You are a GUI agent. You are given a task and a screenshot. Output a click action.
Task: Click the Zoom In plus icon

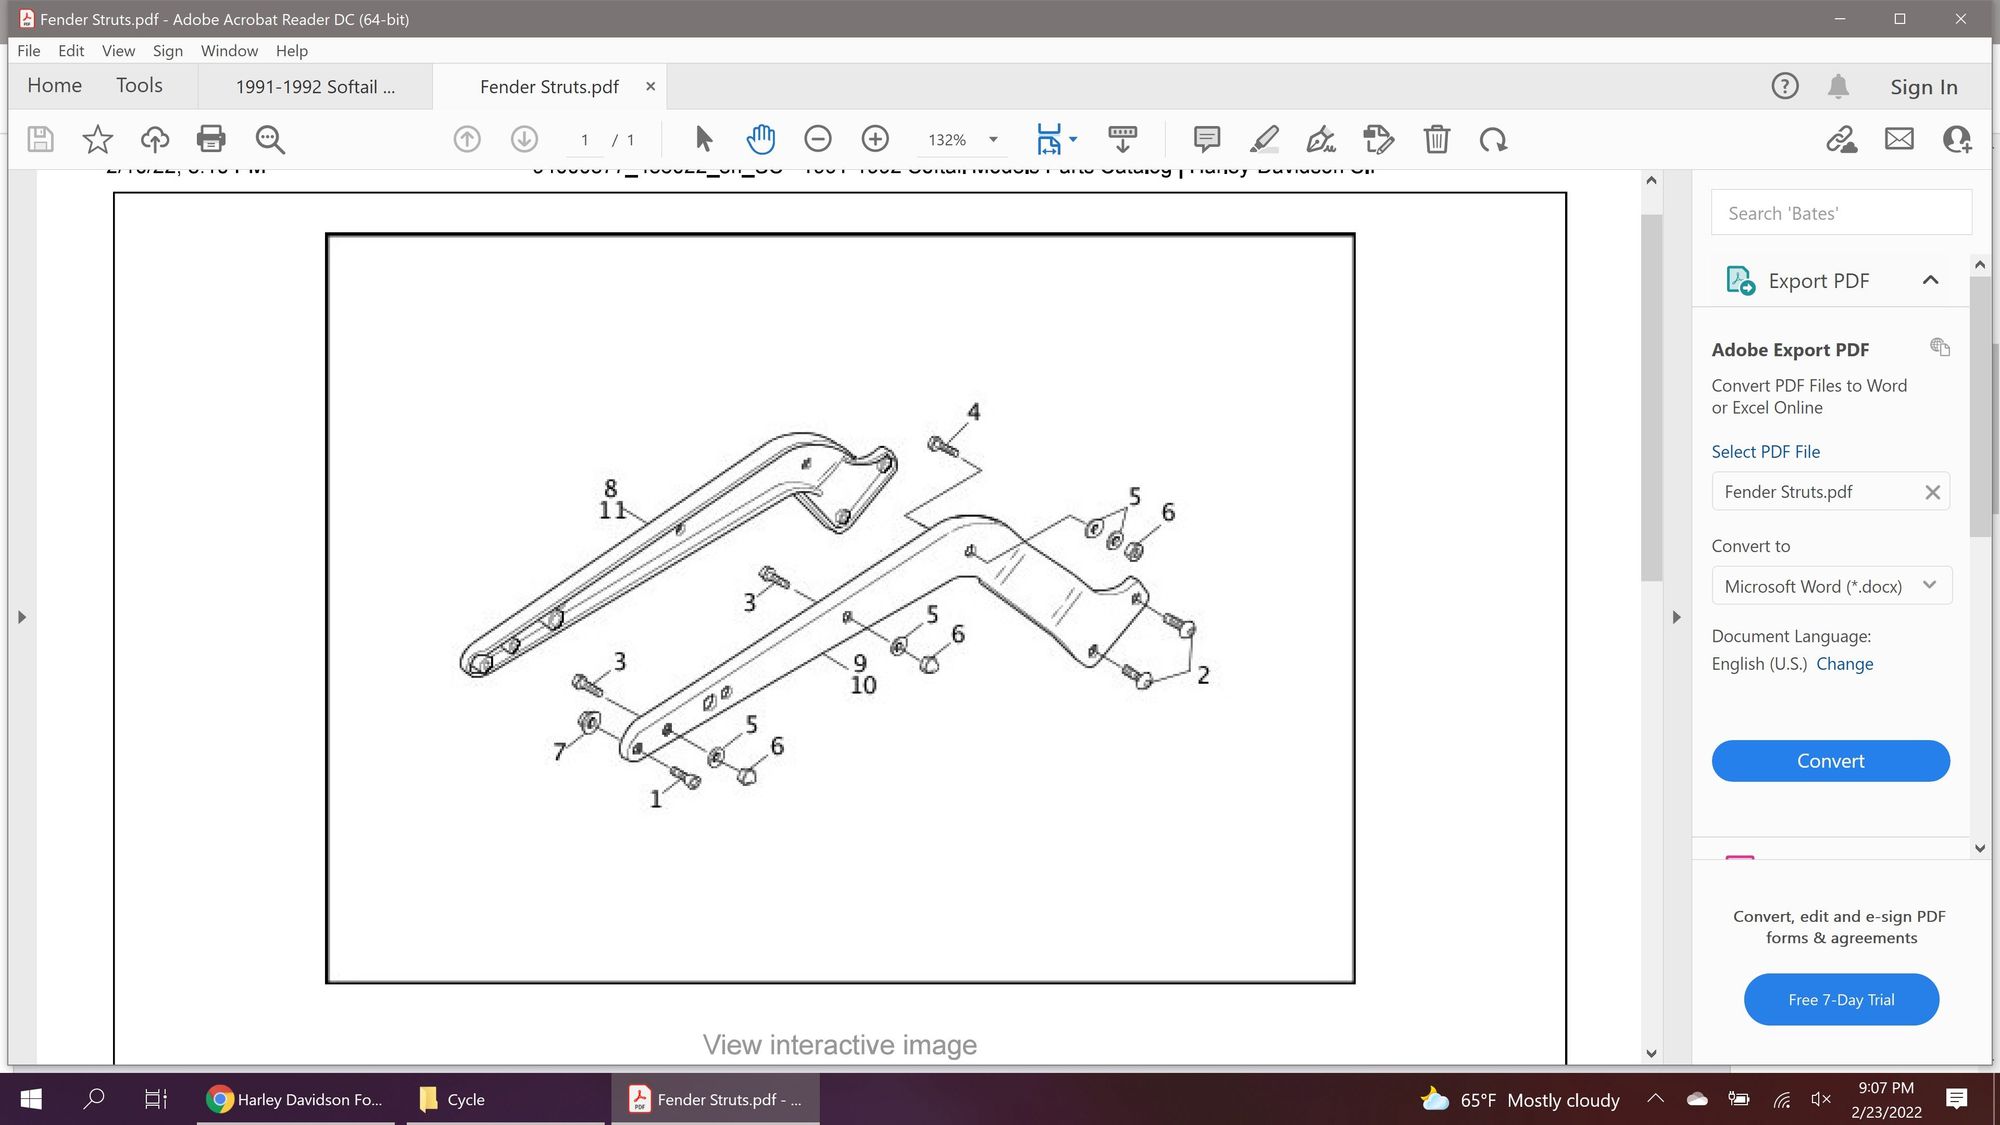(875, 139)
